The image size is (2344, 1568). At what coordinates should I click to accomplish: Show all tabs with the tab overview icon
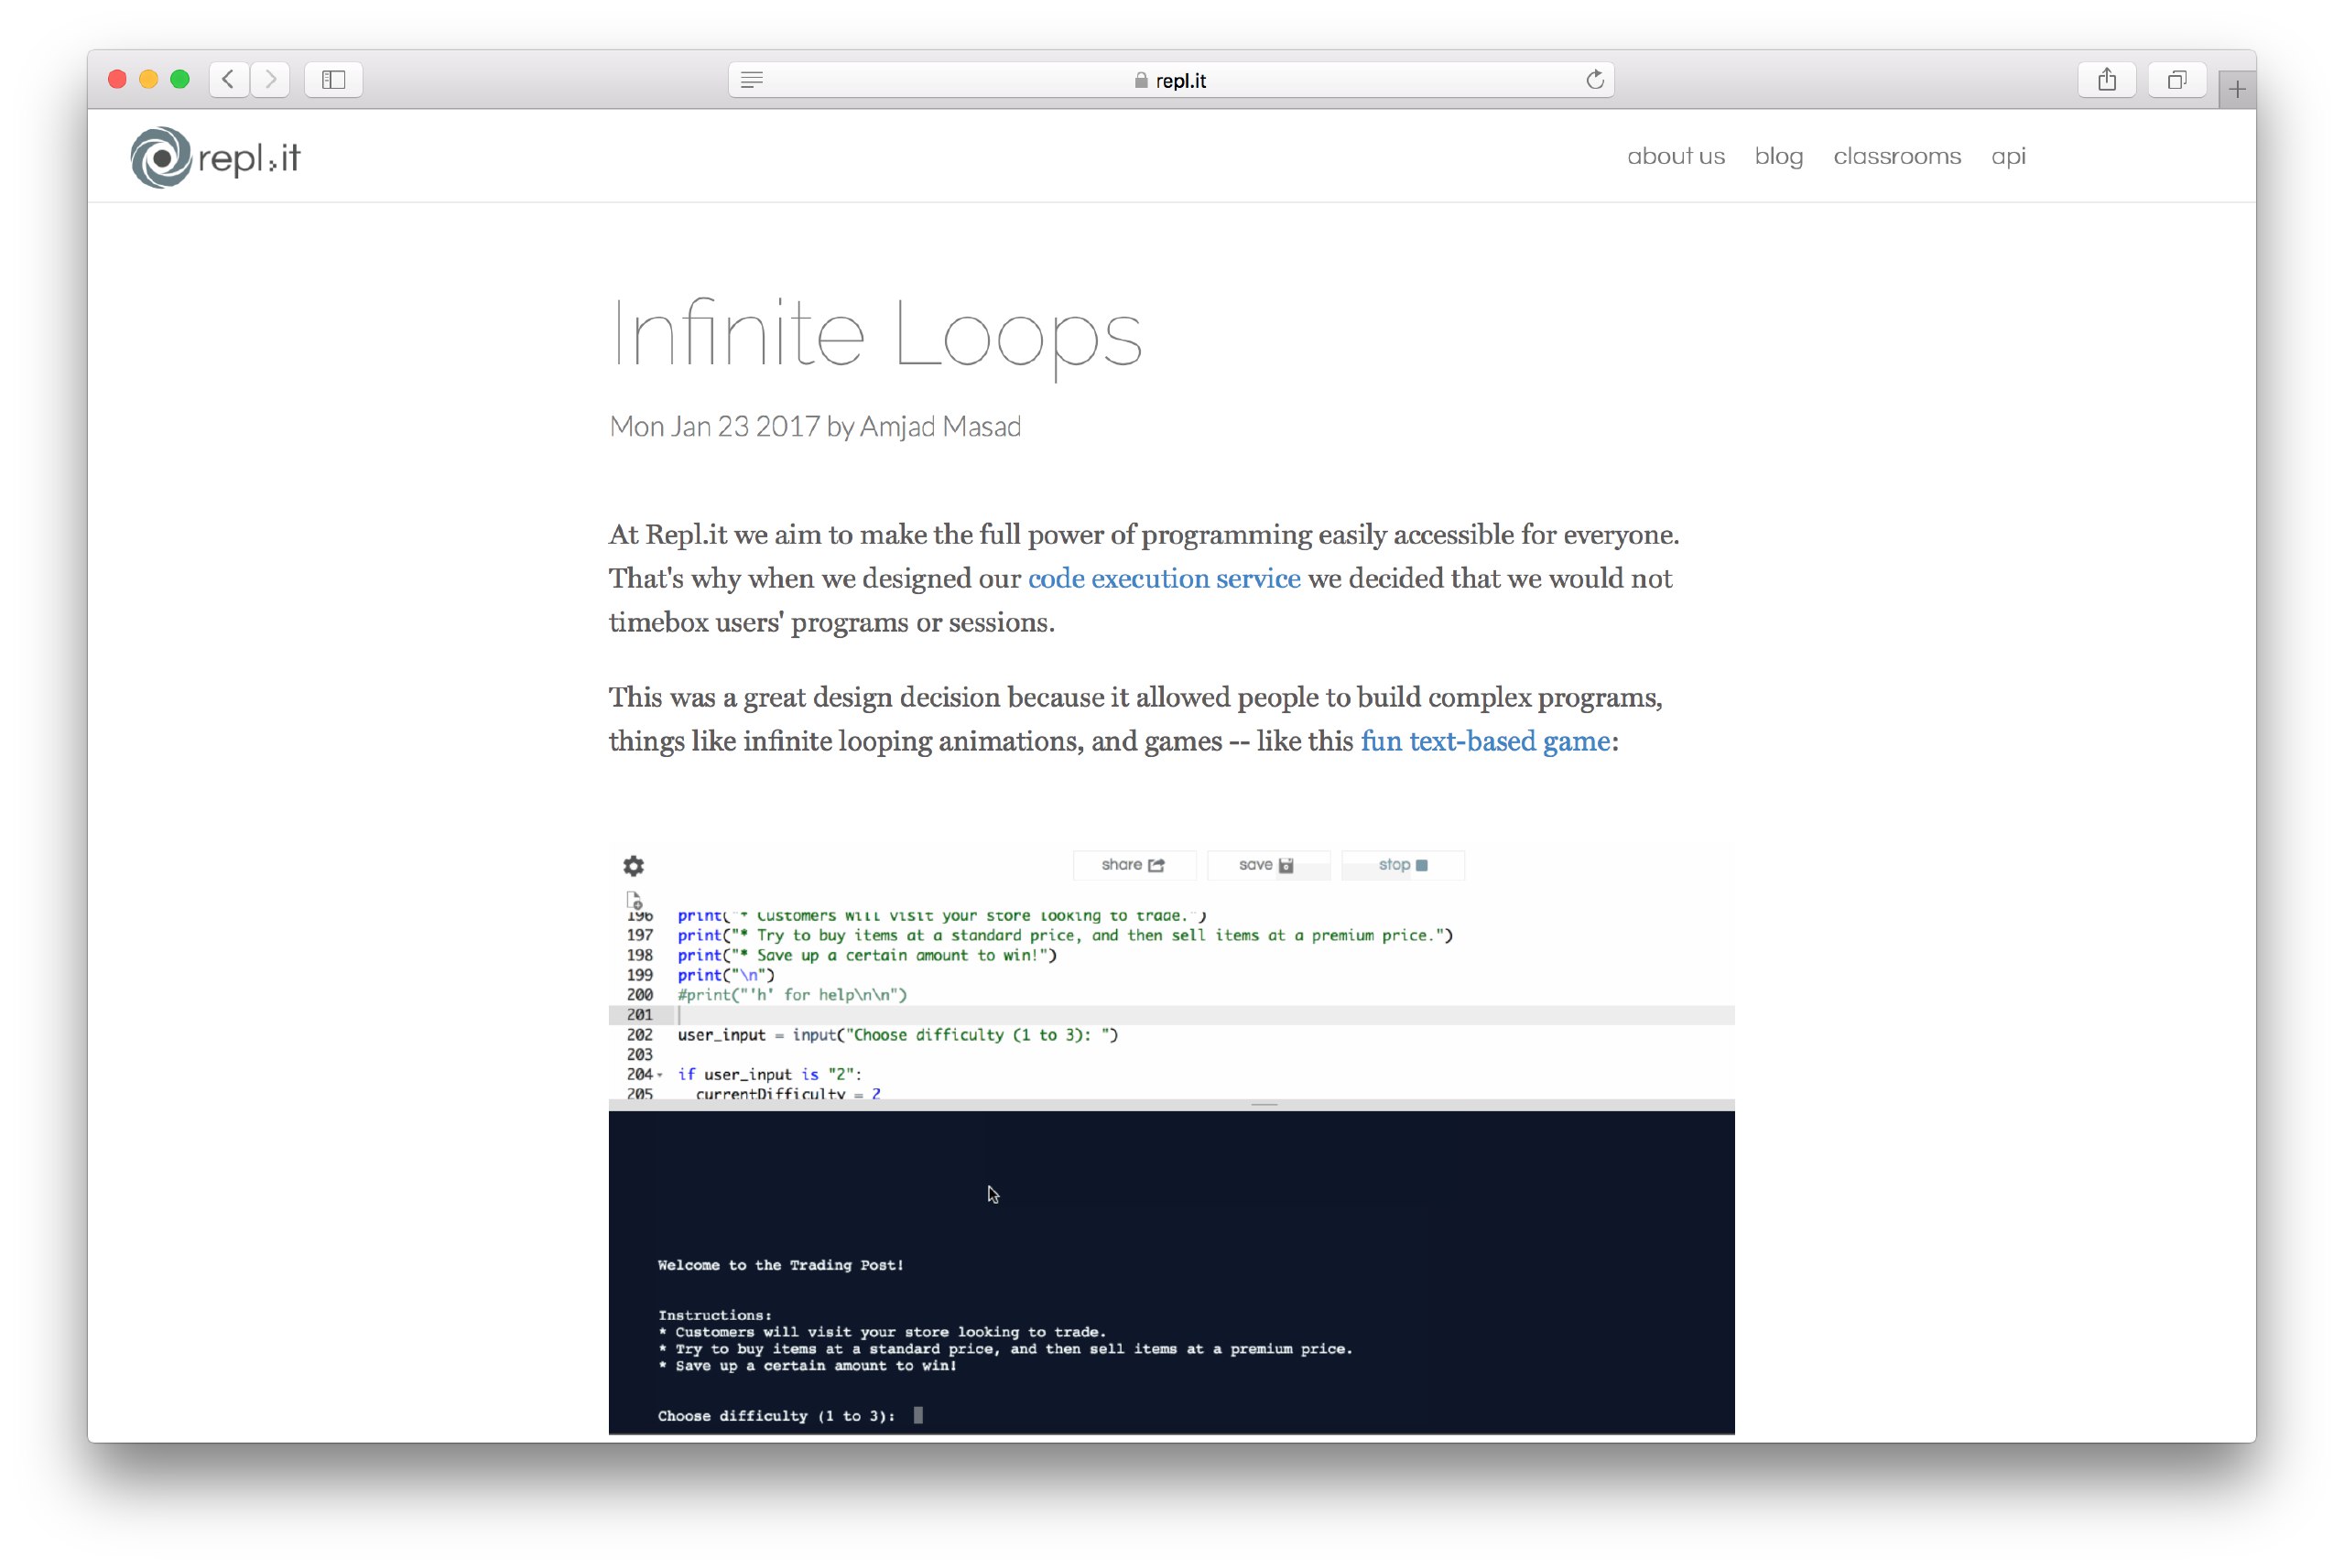pos(2177,79)
